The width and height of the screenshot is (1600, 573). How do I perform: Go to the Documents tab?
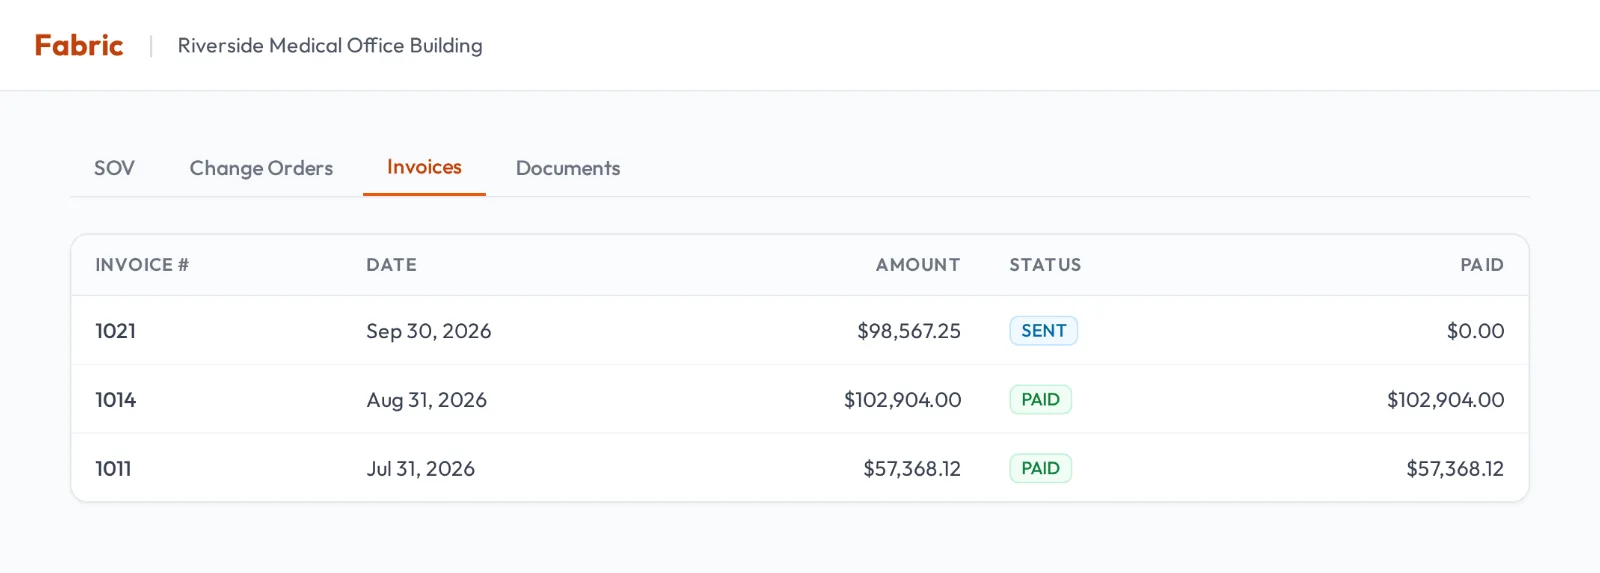(x=568, y=168)
